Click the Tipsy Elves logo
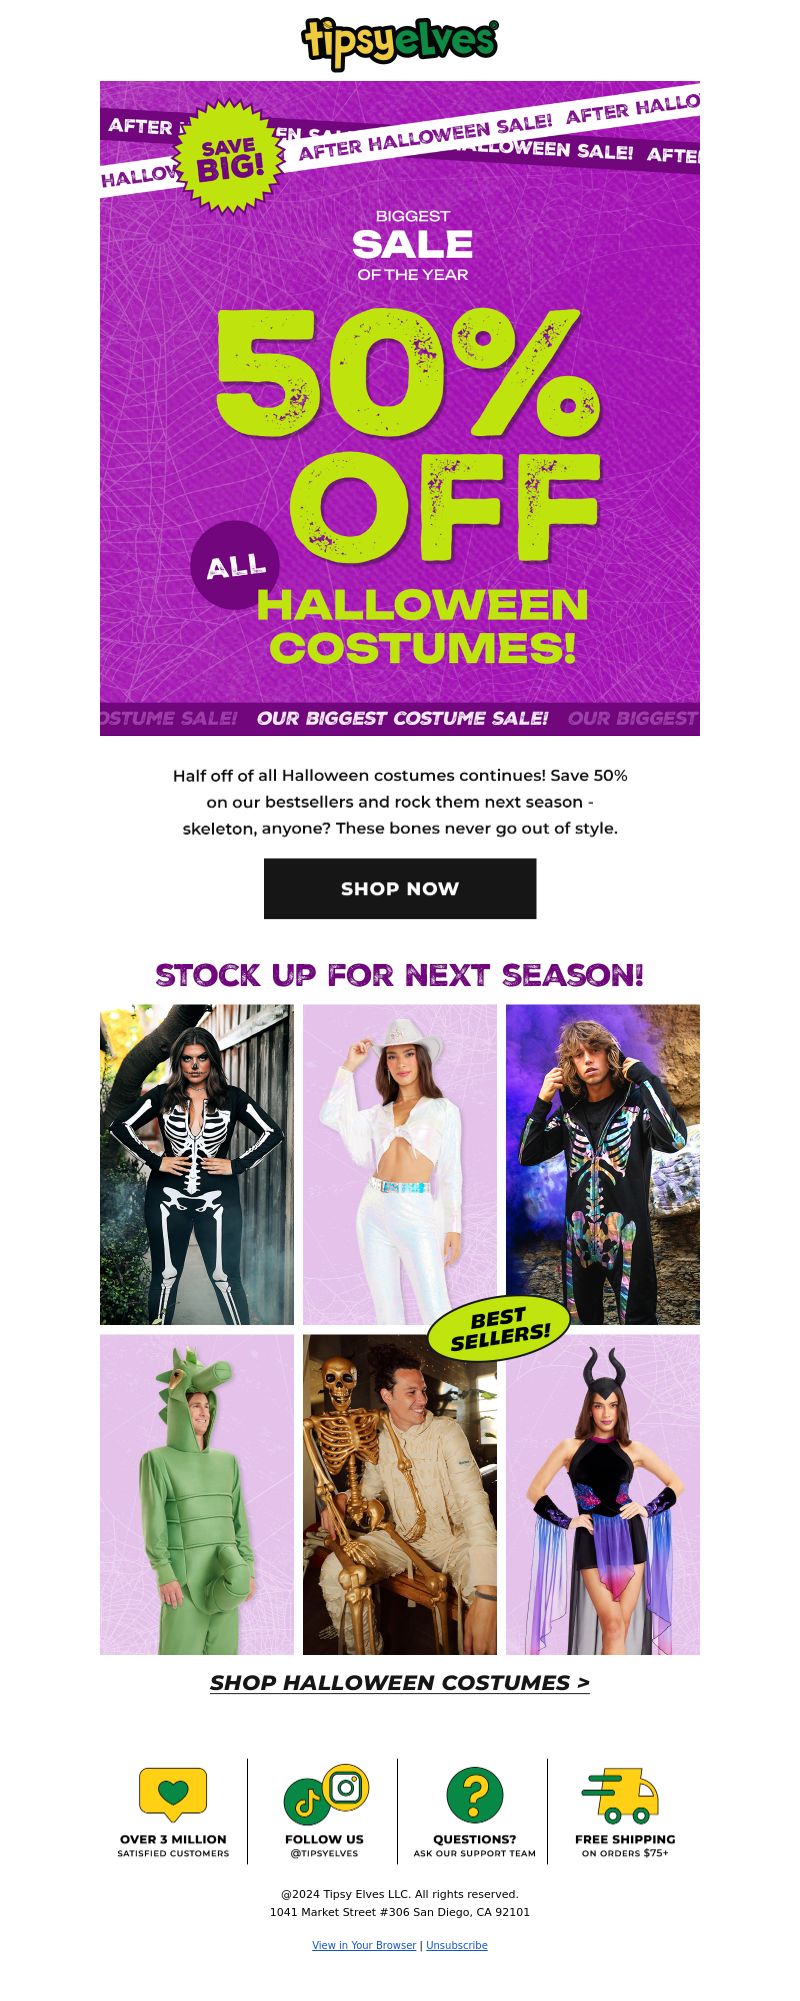Screen dimensions: 800x2001 tap(400, 44)
